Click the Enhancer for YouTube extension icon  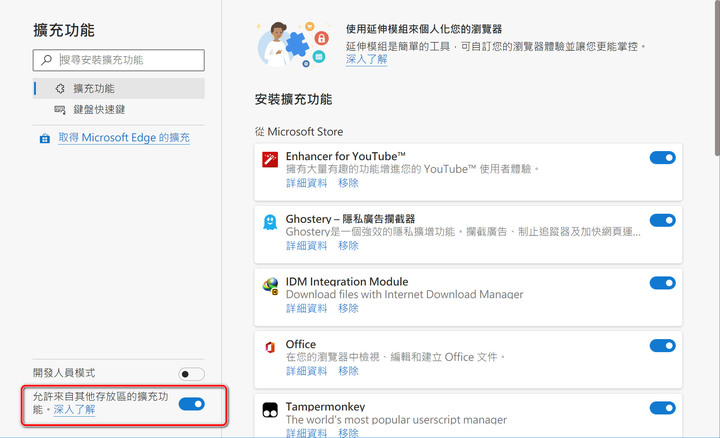pos(270,160)
